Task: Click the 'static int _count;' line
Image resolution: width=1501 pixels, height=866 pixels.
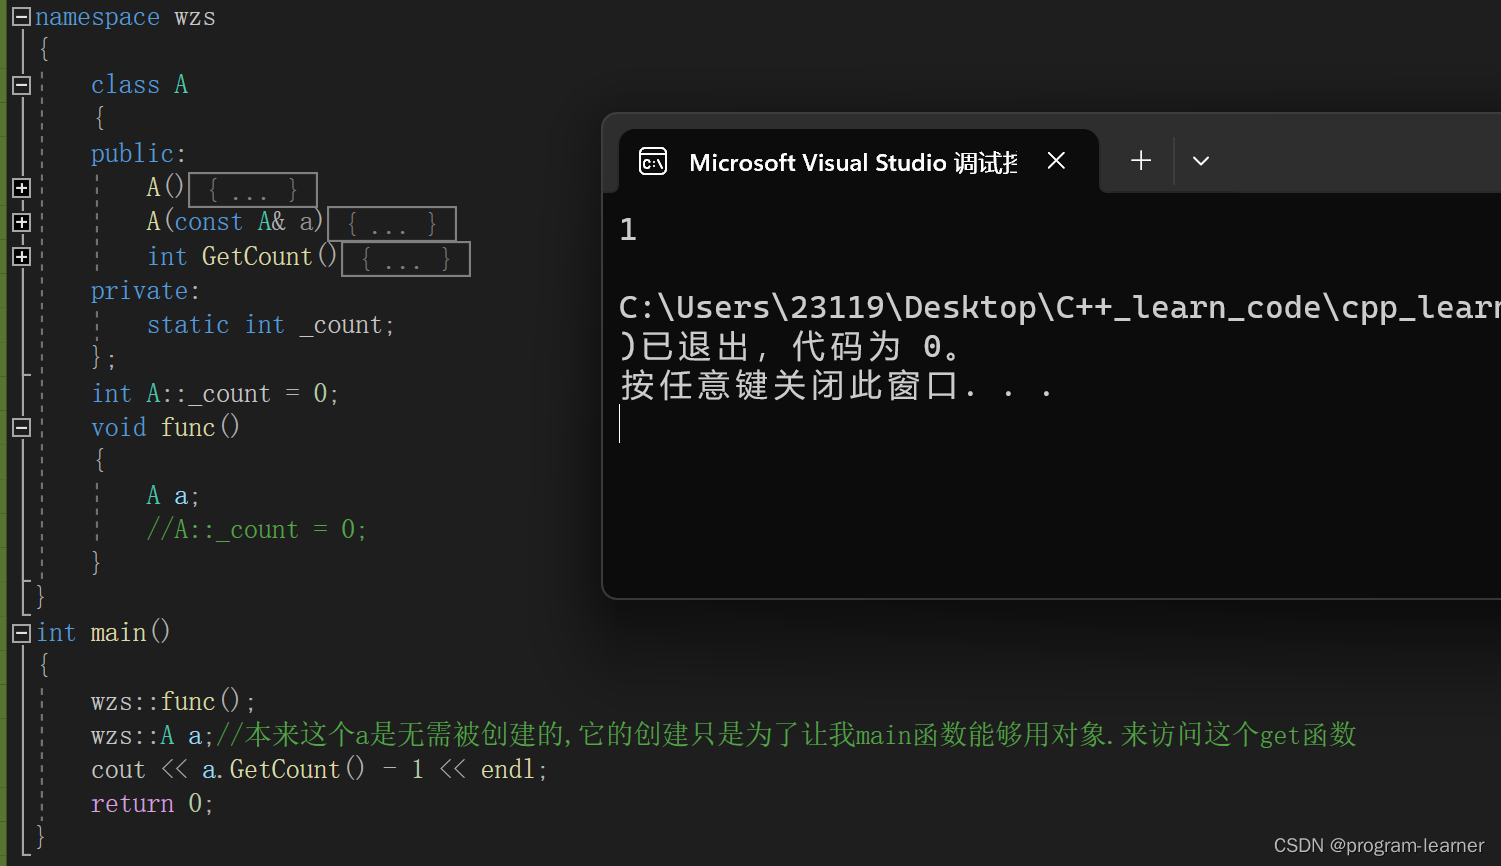Action: click(270, 325)
